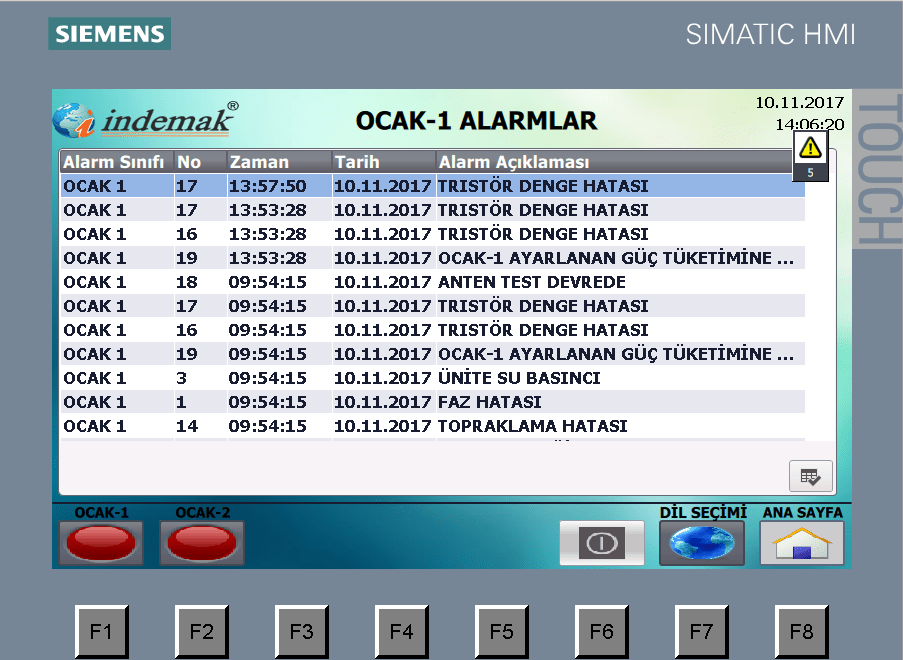The width and height of the screenshot is (903, 660).
Task: Select the FAZ HATASI alarm row
Action: (x=432, y=402)
